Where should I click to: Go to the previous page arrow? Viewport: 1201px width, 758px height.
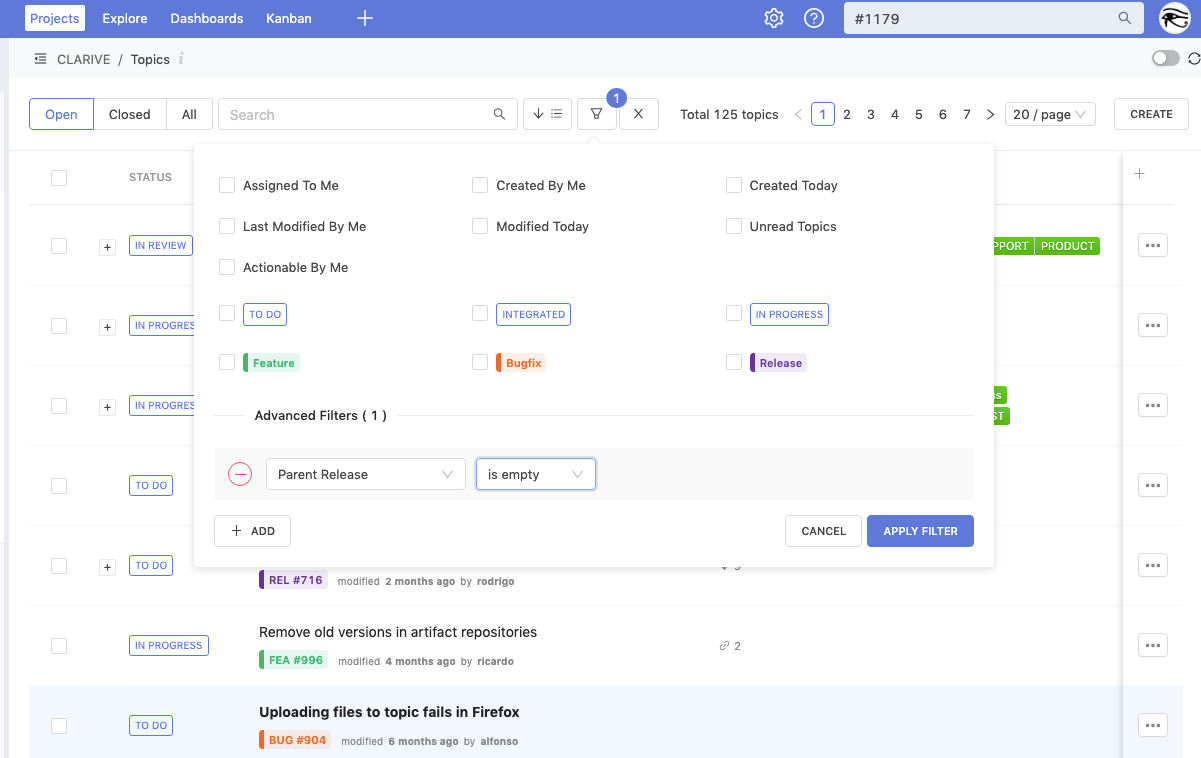pos(798,114)
